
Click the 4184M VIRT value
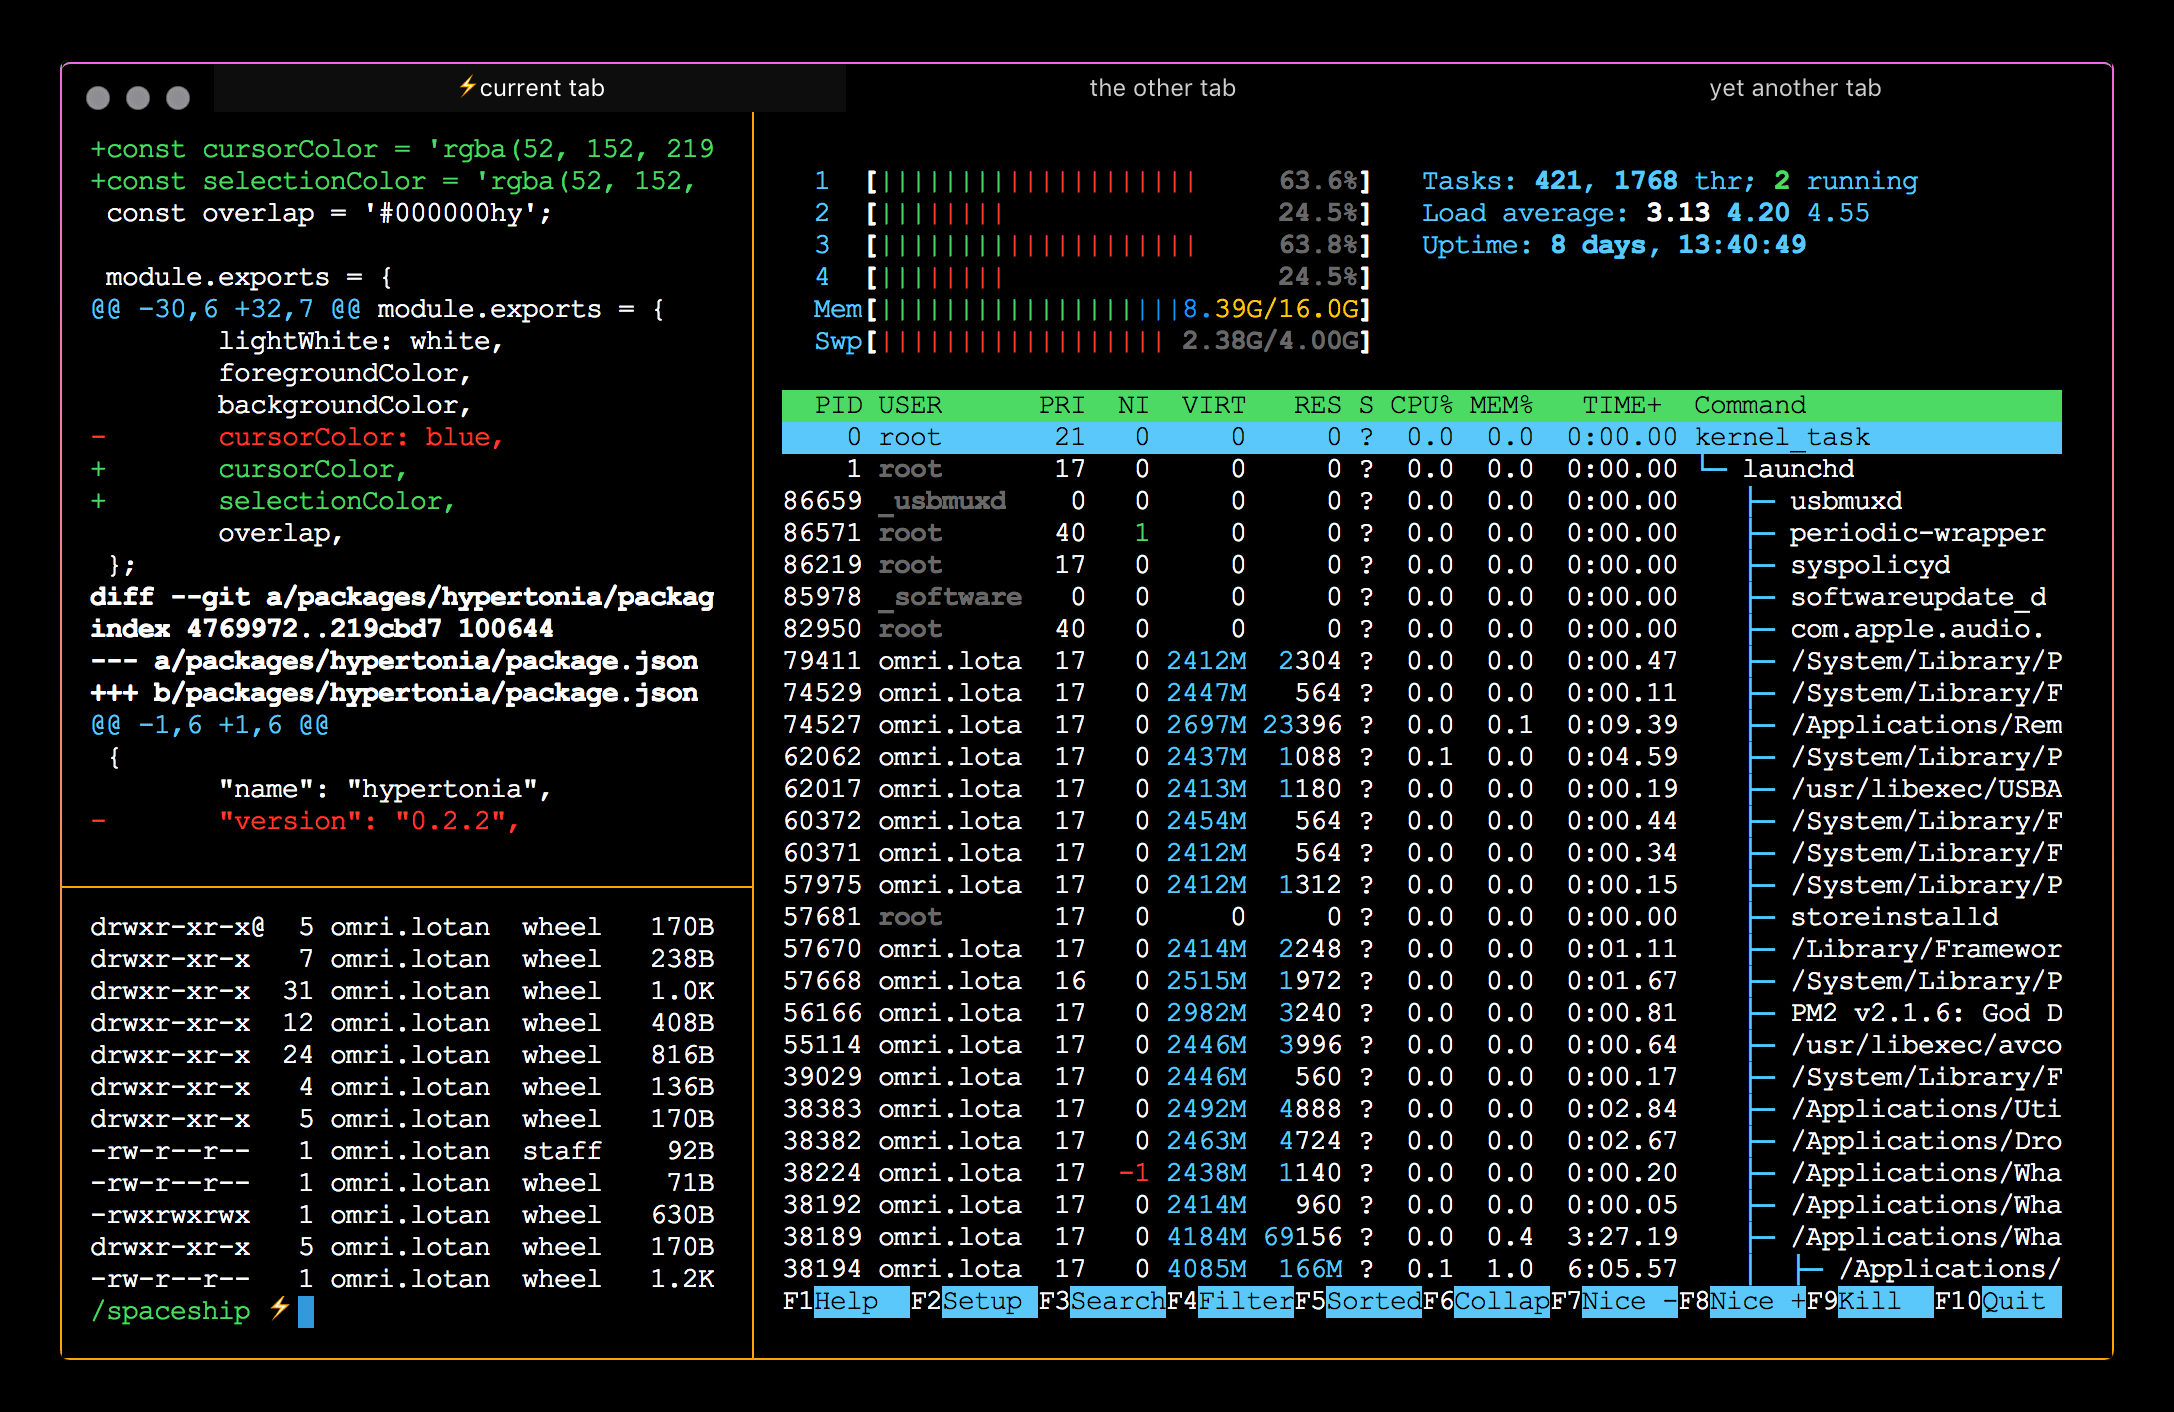1206,1237
